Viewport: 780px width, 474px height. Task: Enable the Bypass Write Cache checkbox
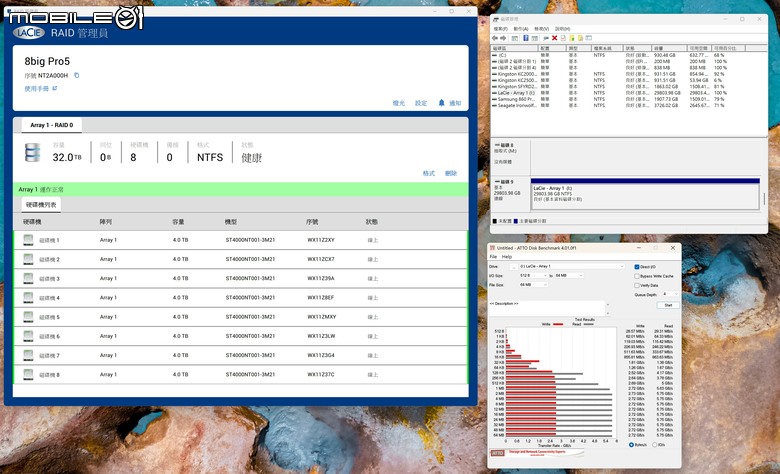coord(637,276)
